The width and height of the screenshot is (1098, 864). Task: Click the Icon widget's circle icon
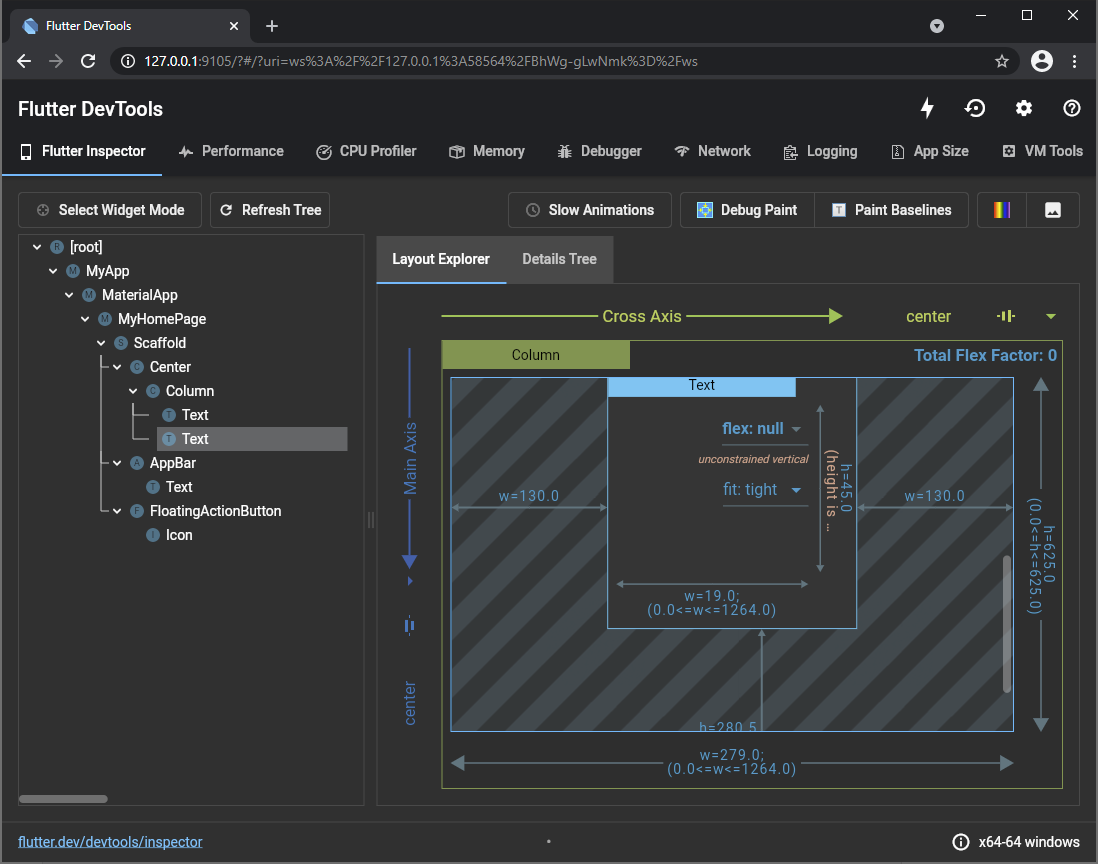pyautogui.click(x=153, y=535)
